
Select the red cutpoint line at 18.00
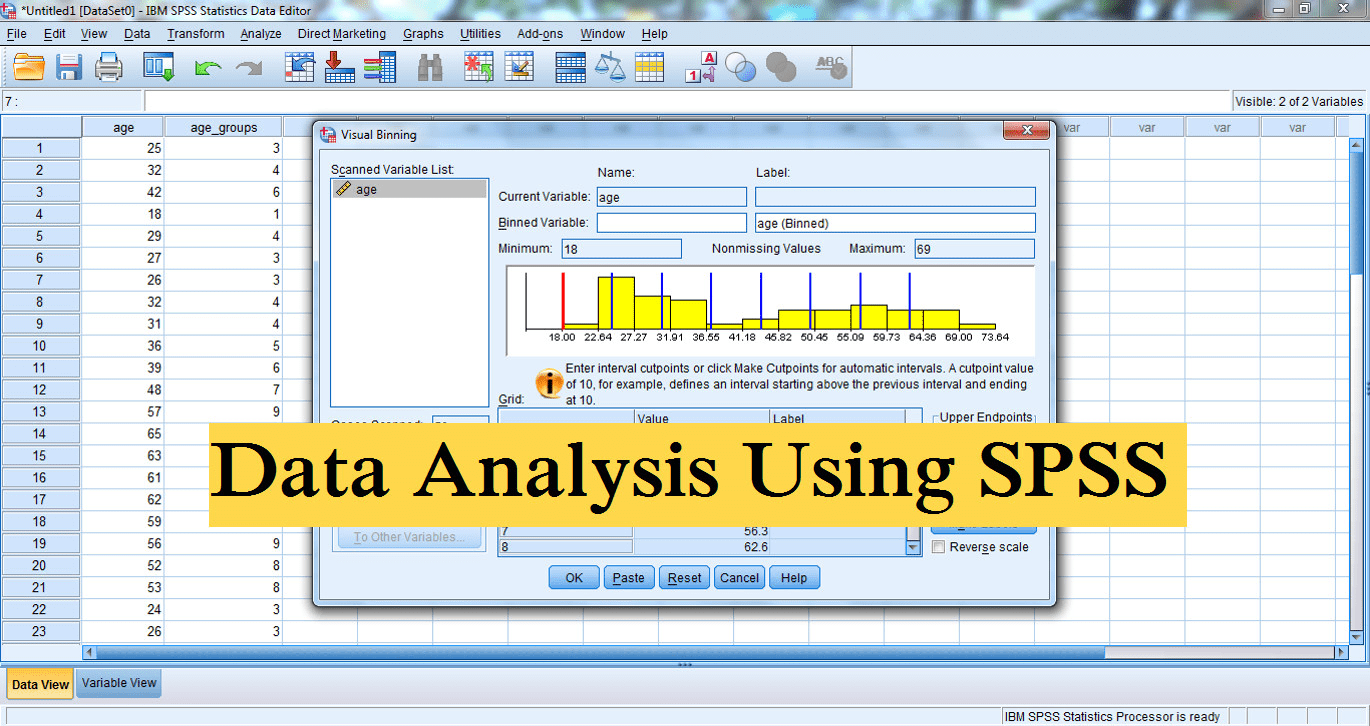563,300
